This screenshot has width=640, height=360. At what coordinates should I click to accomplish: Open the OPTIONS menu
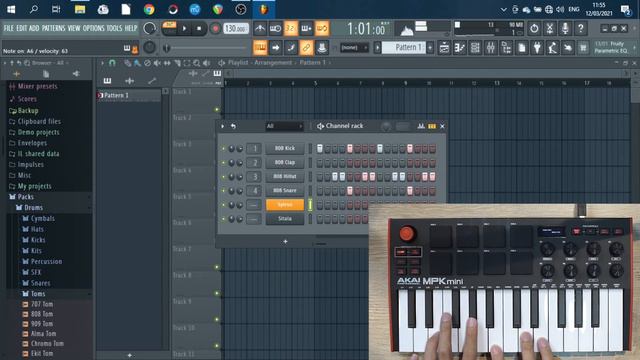tap(93, 28)
